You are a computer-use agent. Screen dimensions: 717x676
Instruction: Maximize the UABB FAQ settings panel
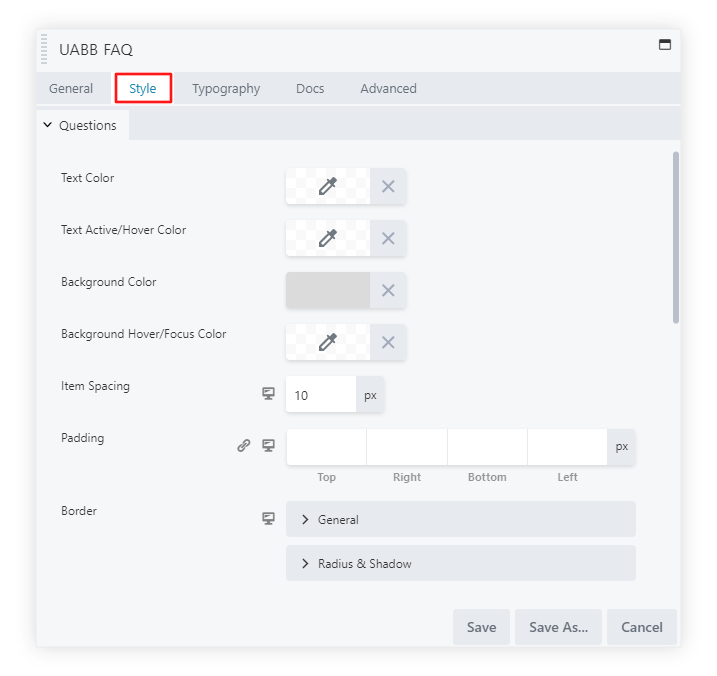pos(663,45)
